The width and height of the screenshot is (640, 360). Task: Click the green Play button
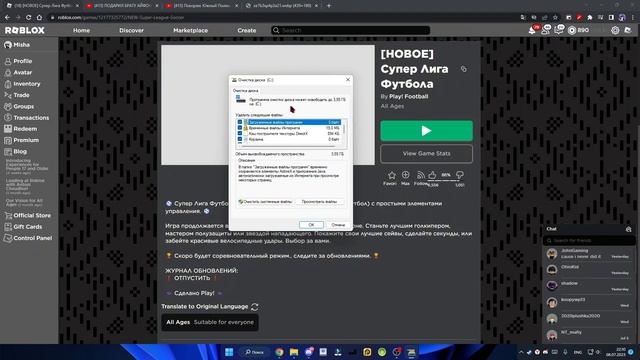427,131
